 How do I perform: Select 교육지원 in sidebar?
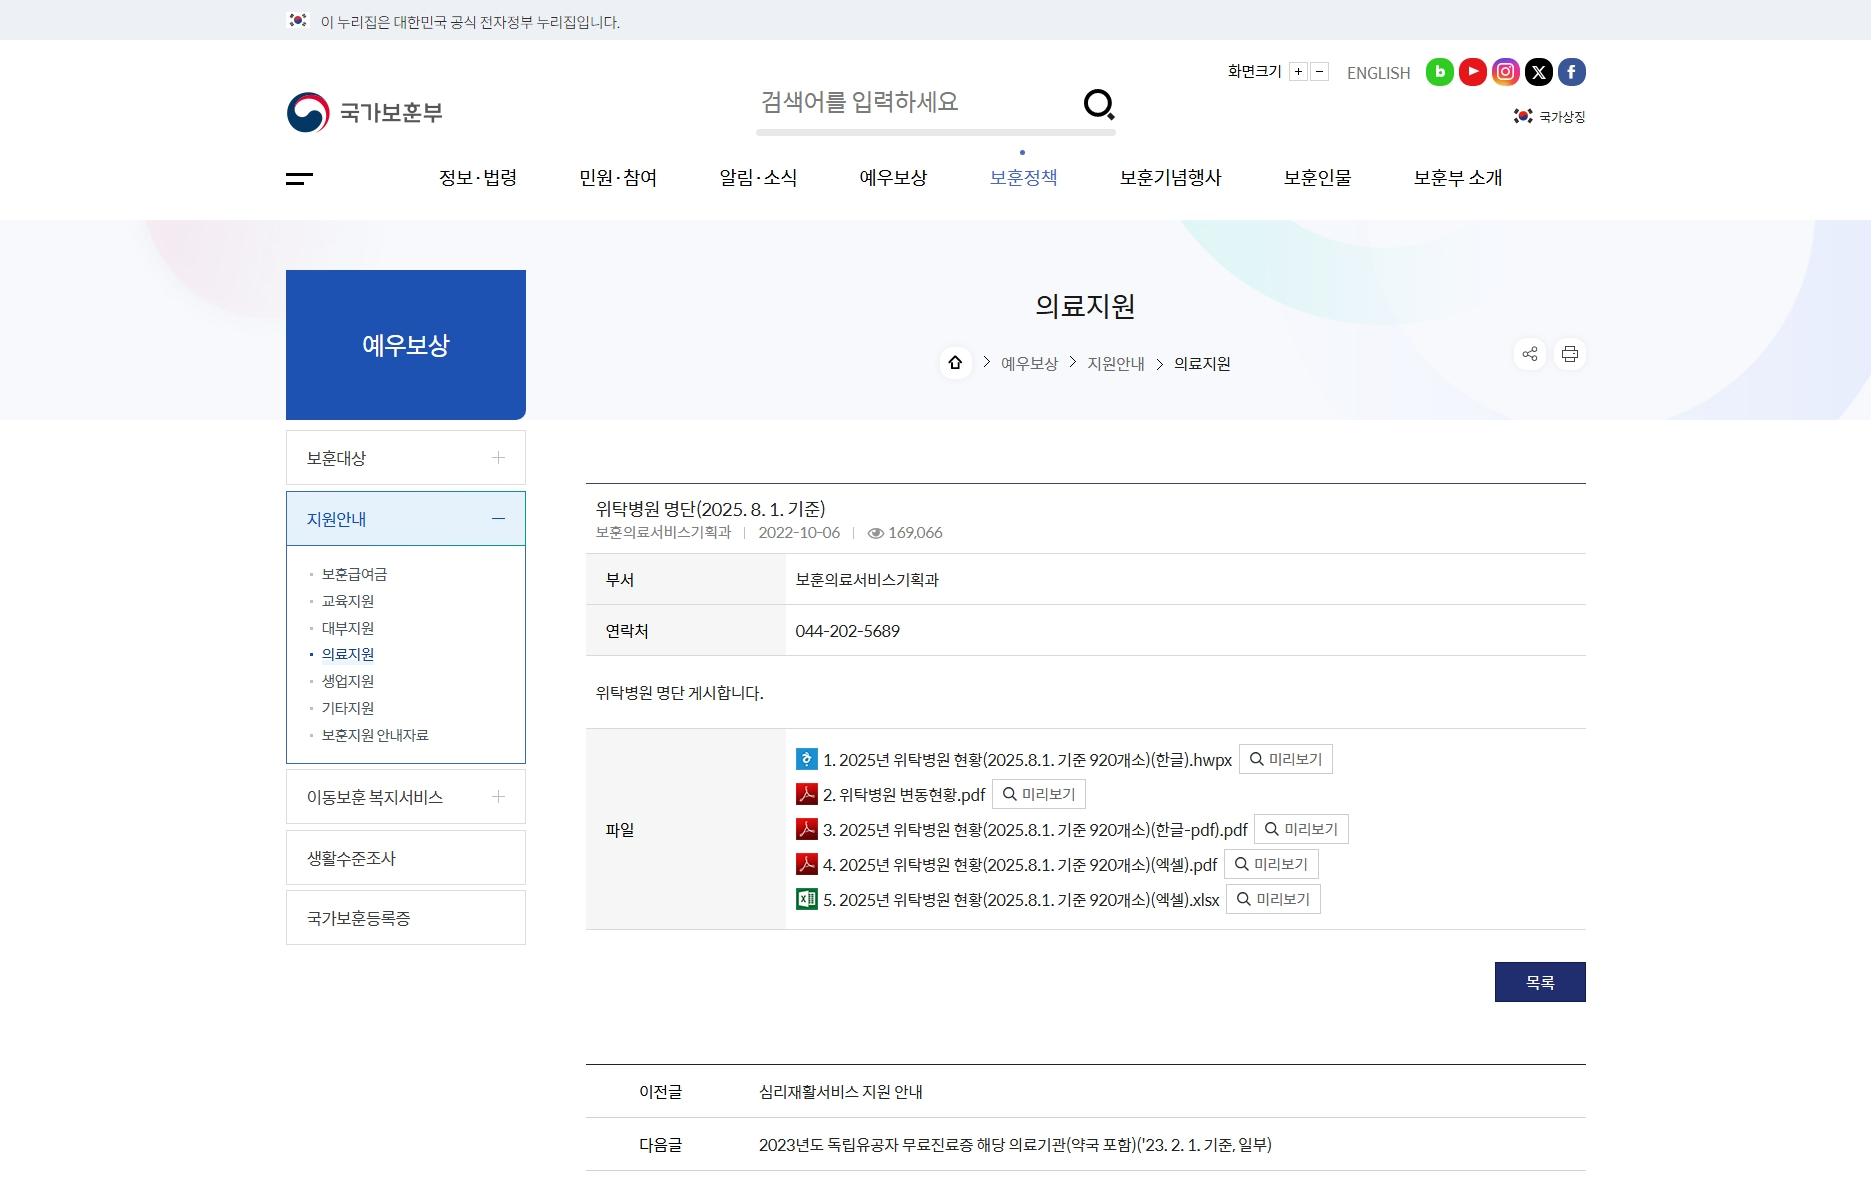[x=348, y=601]
